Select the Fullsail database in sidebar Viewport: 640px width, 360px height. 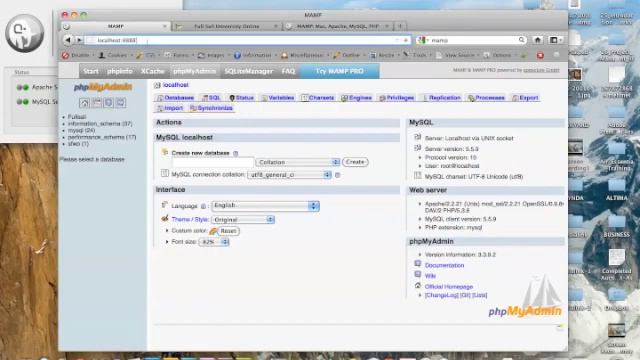(77, 117)
